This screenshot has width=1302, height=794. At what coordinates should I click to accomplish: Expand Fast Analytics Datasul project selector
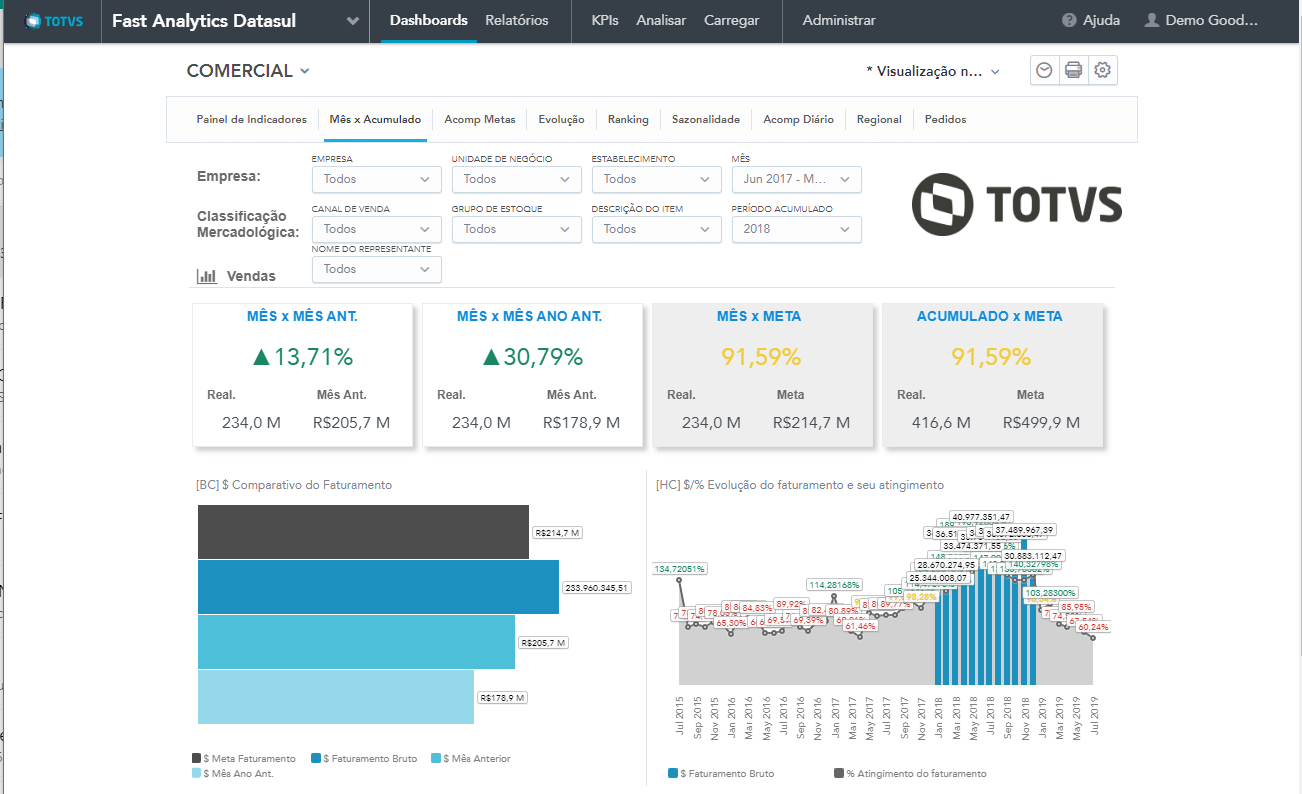(352, 21)
